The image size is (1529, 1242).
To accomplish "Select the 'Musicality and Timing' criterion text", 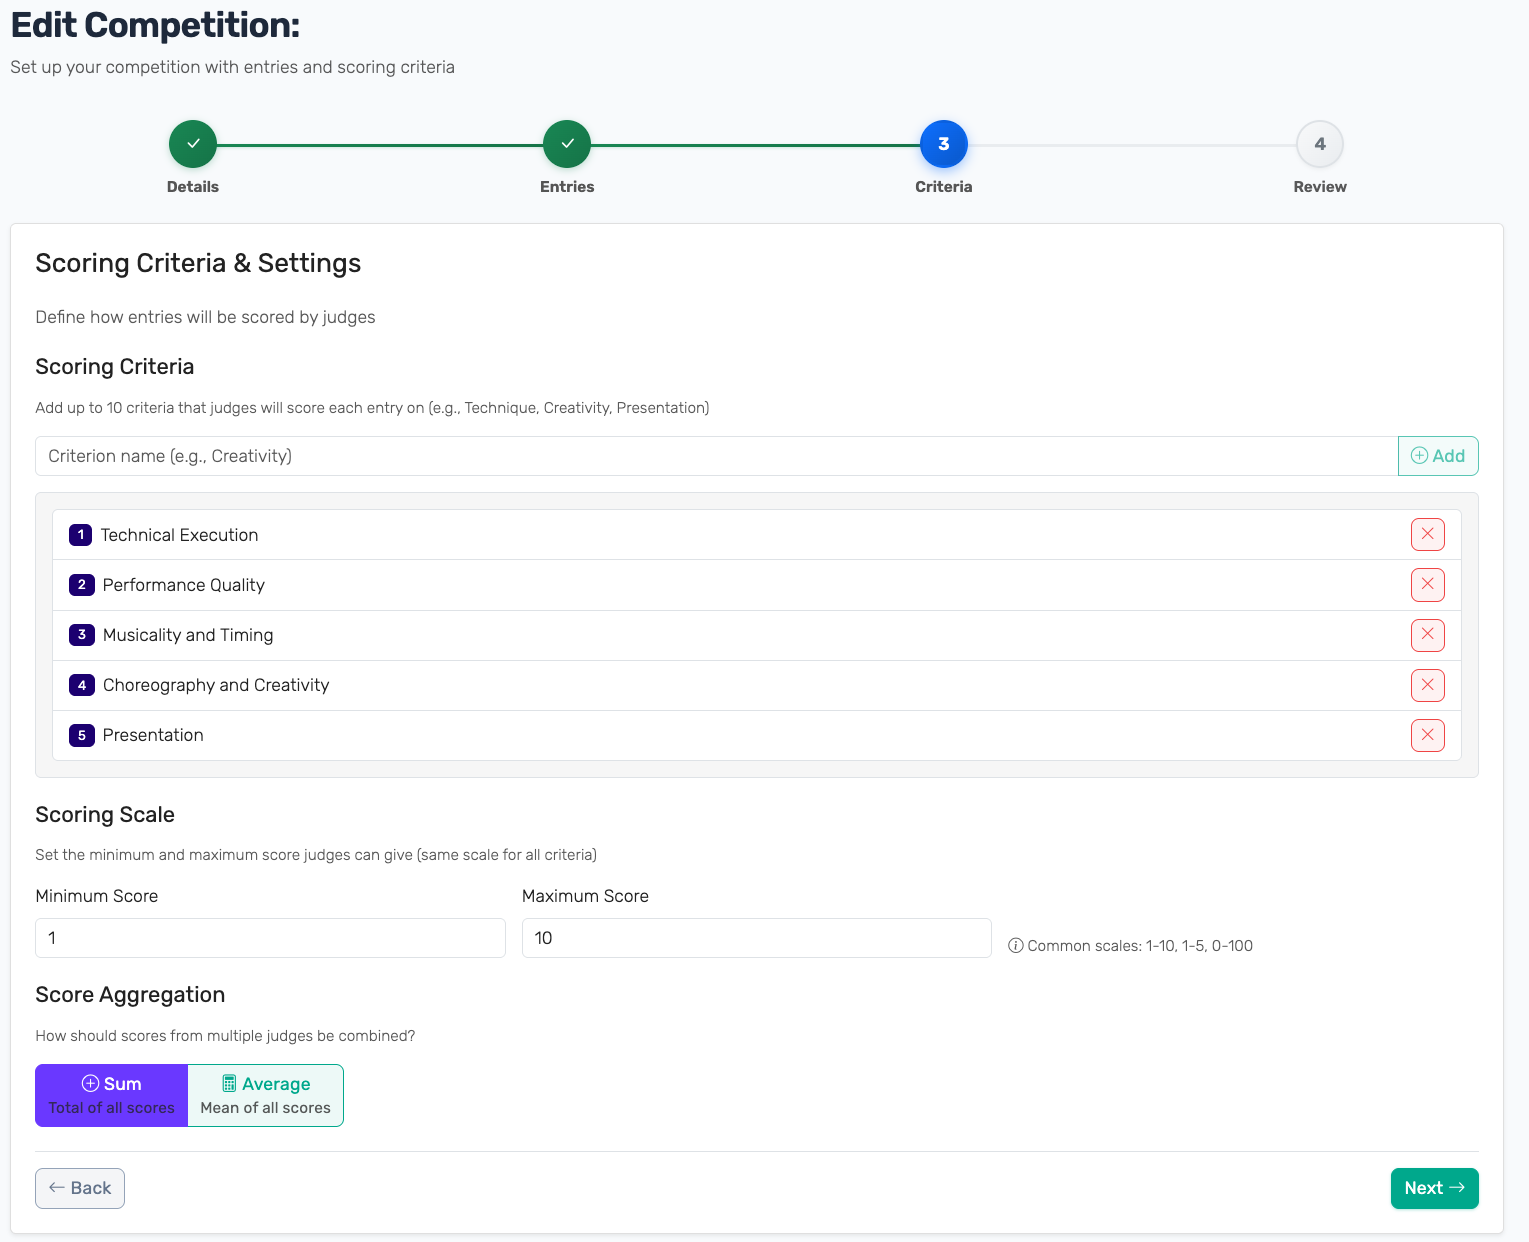I will point(188,635).
